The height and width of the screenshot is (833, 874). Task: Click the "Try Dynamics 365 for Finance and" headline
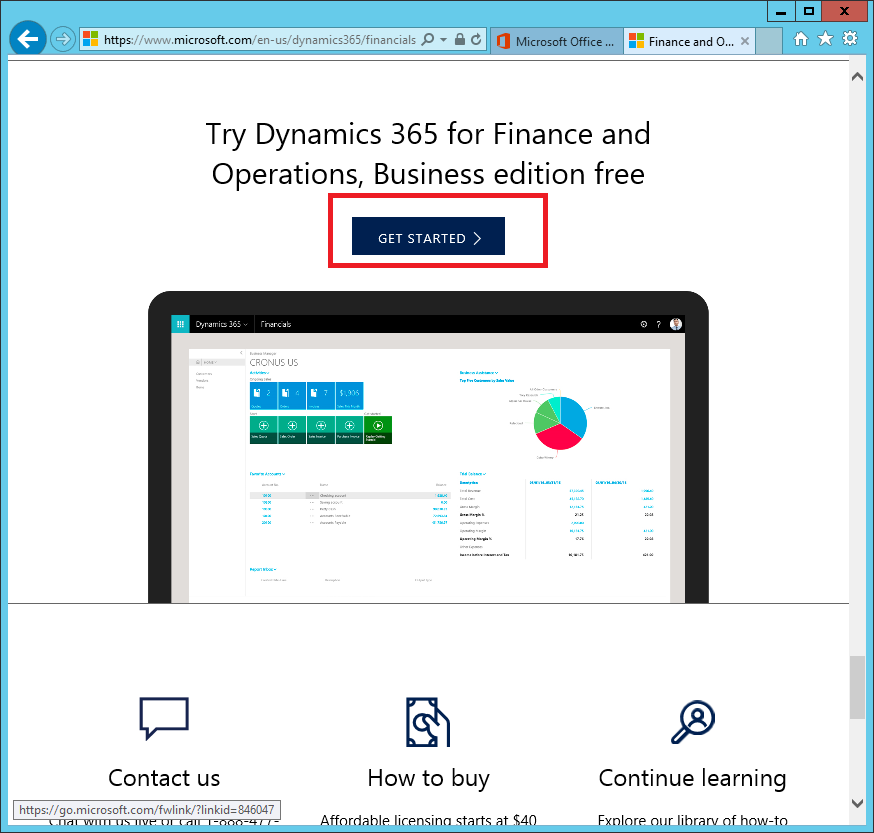(428, 134)
